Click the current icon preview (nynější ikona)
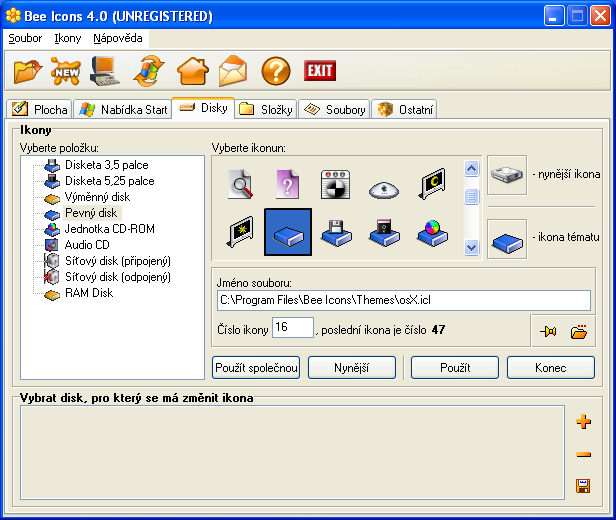Image resolution: width=616 pixels, height=520 pixels. (507, 175)
